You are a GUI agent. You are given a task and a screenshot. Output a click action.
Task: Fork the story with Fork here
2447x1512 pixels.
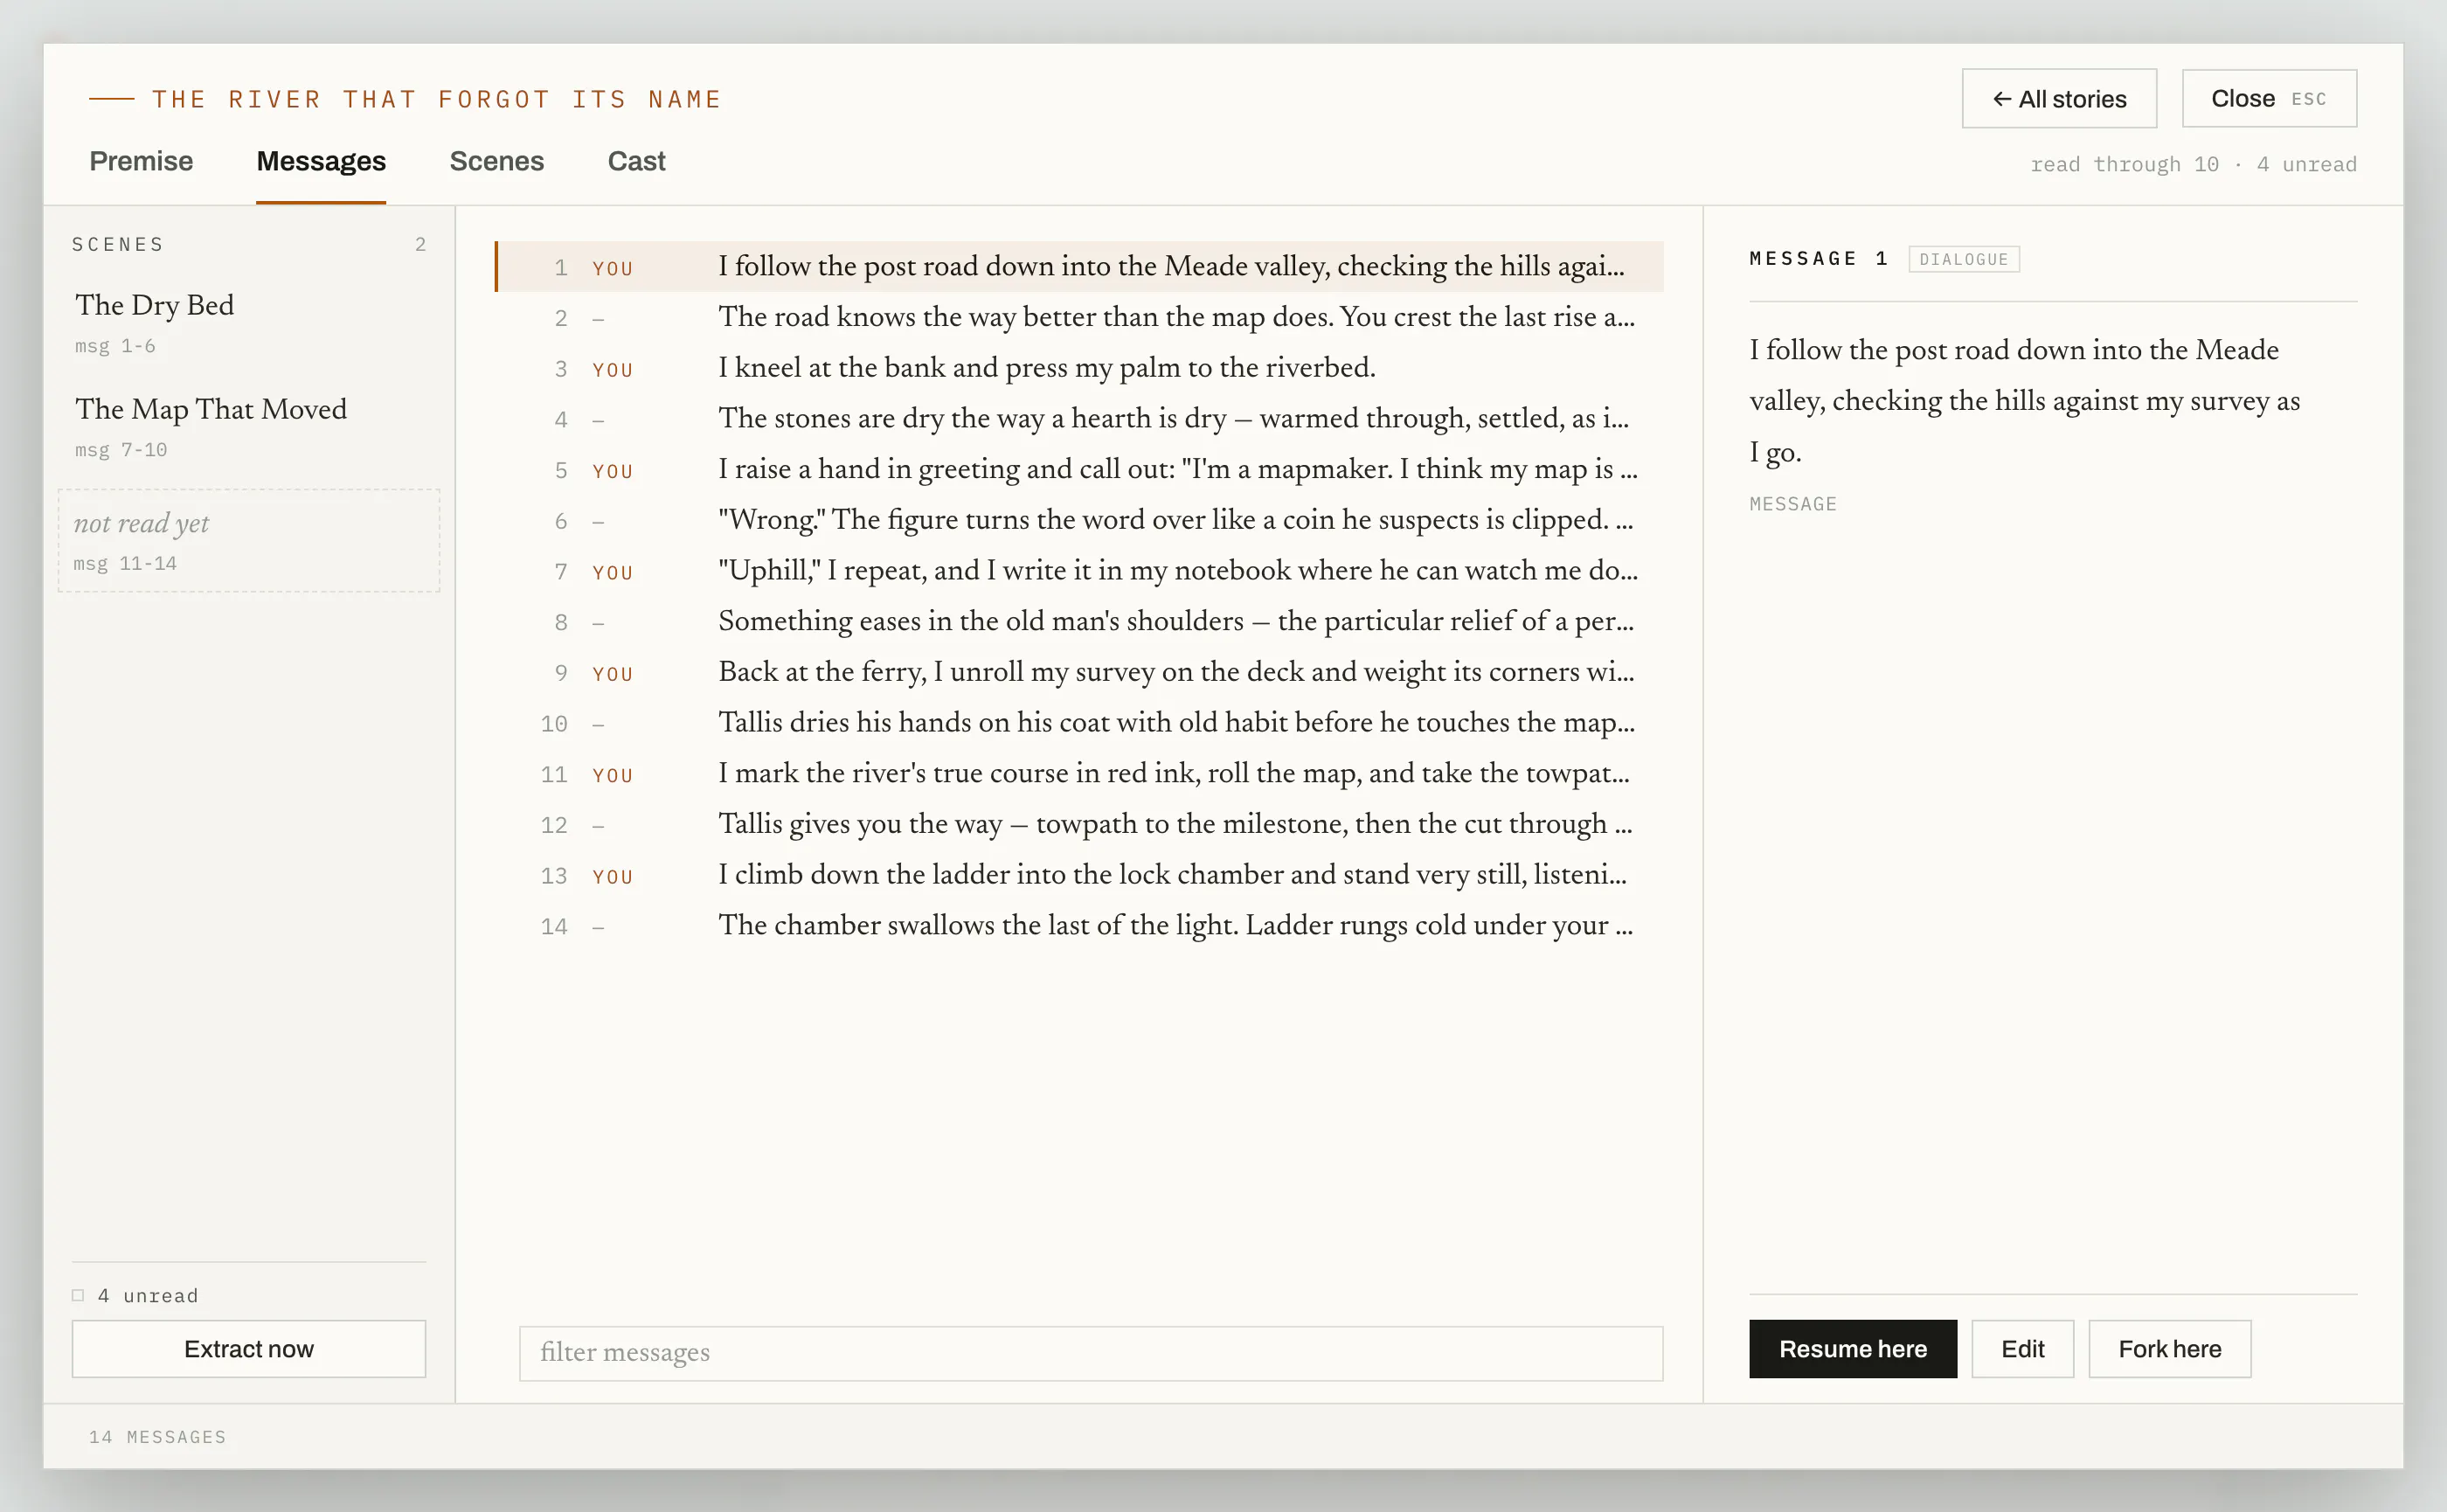pos(2170,1349)
